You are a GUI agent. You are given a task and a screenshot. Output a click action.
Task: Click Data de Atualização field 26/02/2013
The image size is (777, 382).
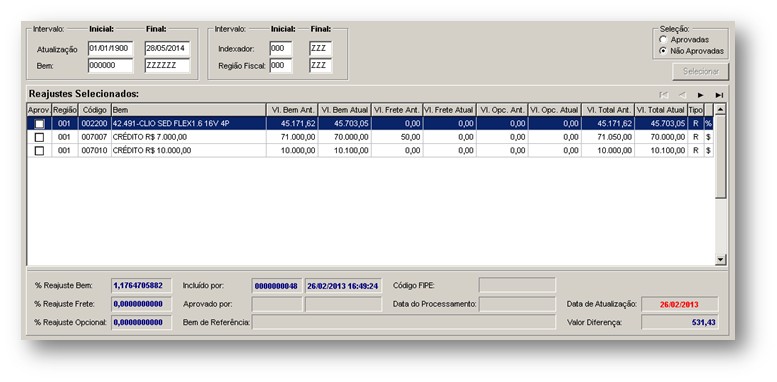[680, 304]
